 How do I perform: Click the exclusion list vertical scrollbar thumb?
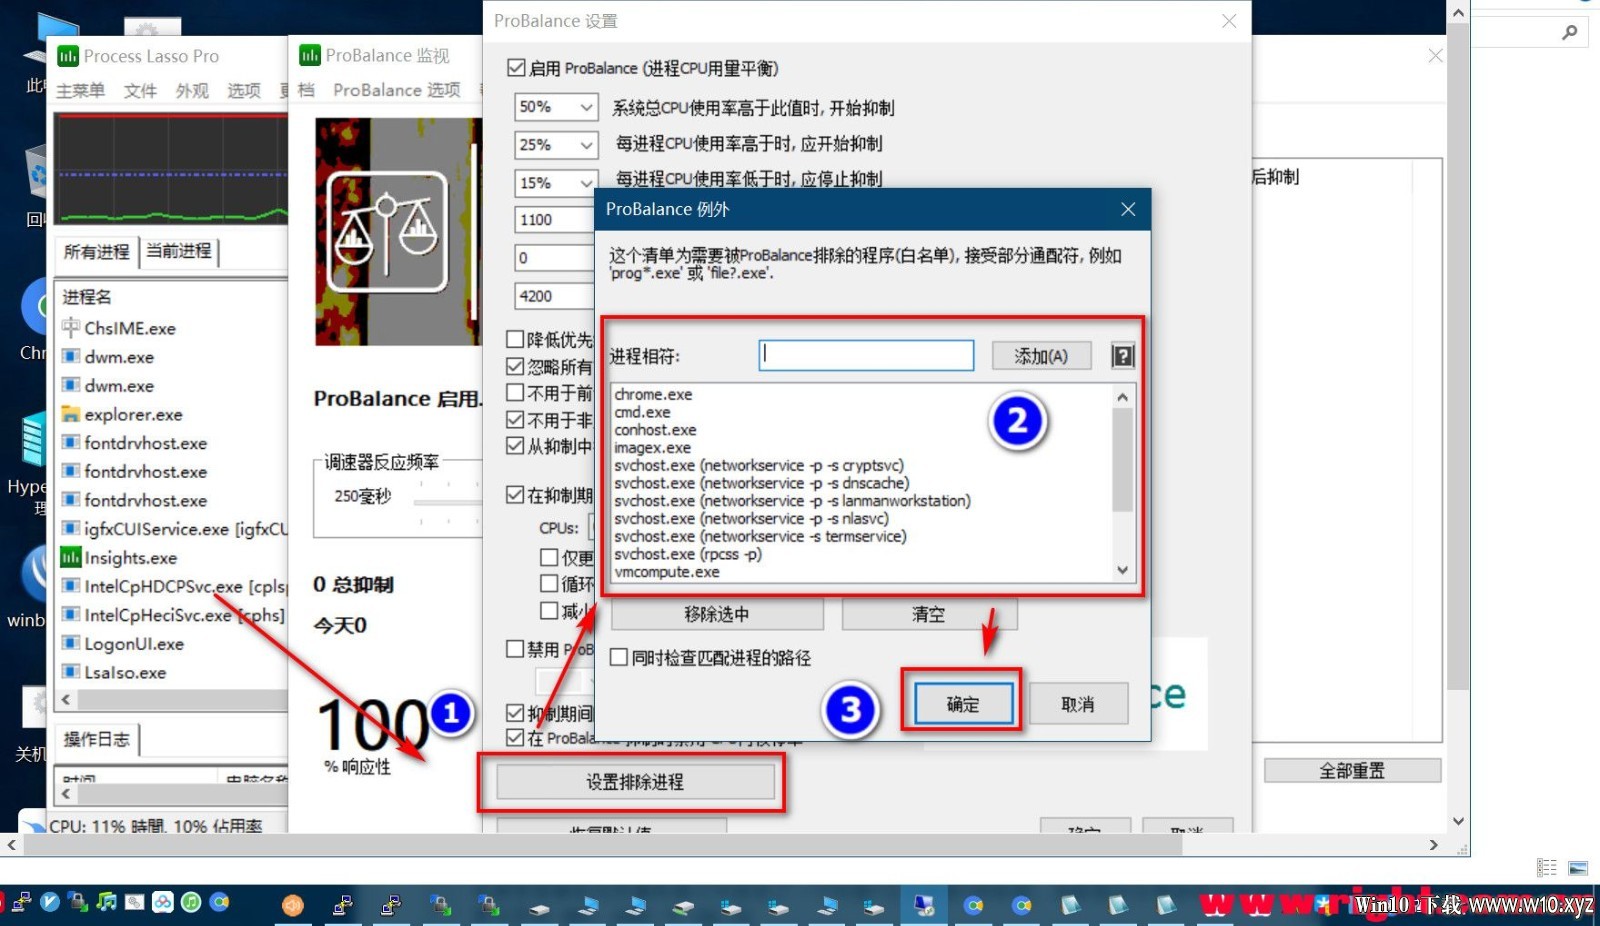[1123, 460]
